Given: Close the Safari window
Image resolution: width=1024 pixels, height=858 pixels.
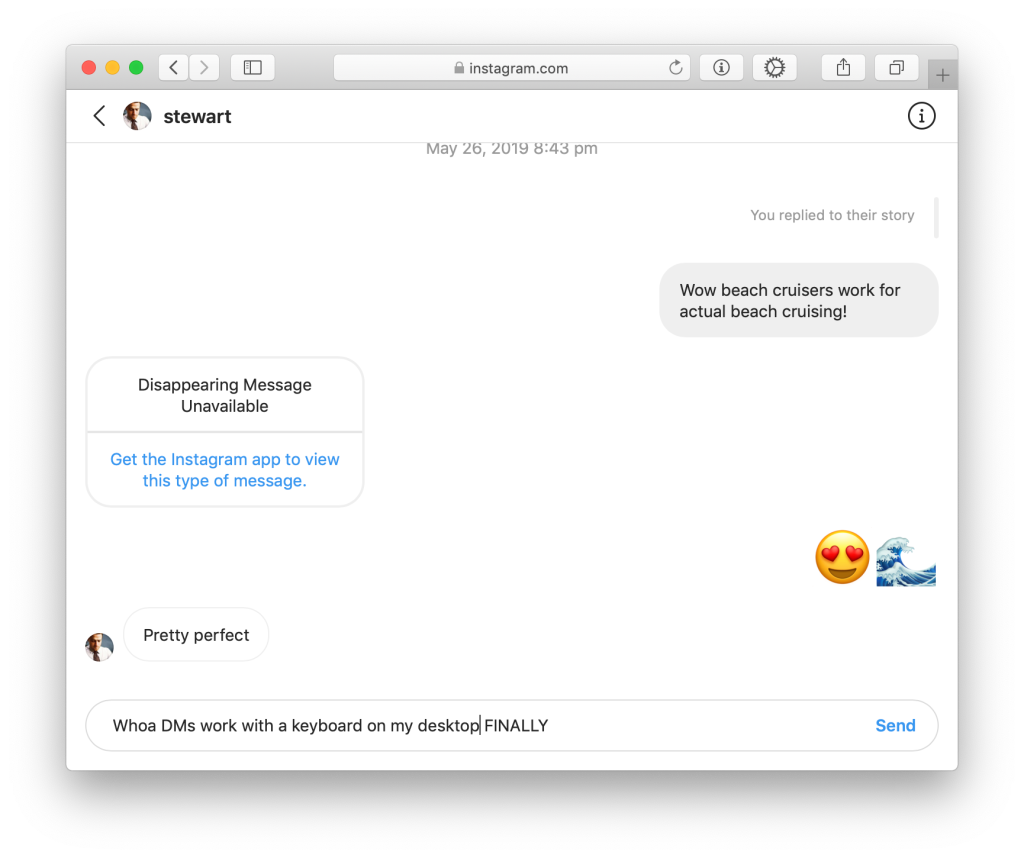Looking at the screenshot, I should [89, 67].
